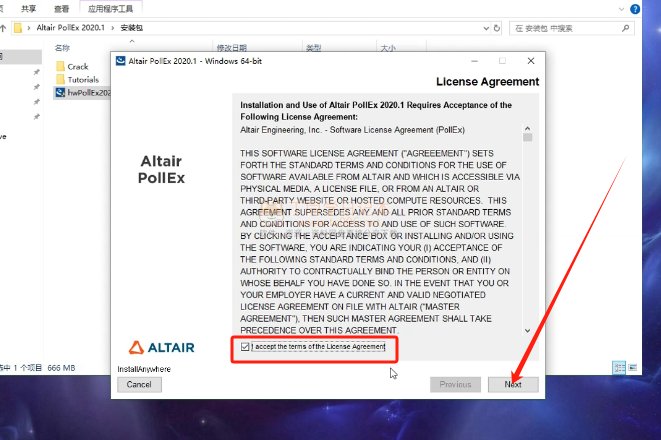
Task: Click the search magnifier icon
Action: 625,28
